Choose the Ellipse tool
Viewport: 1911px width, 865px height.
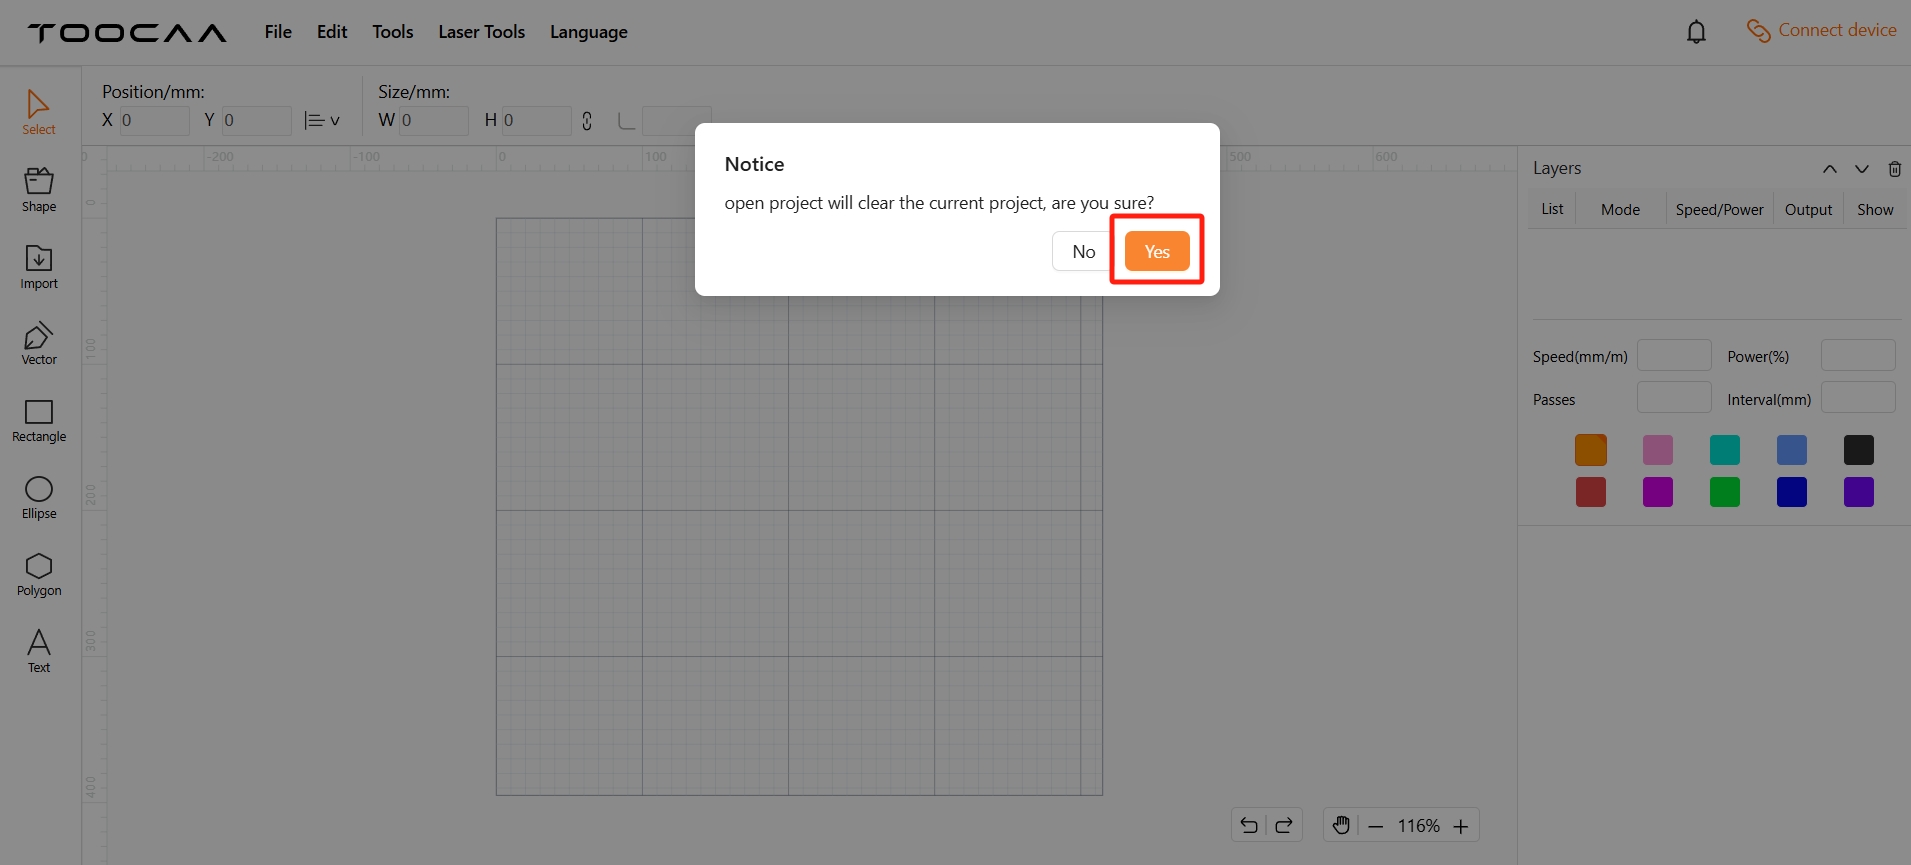(39, 498)
